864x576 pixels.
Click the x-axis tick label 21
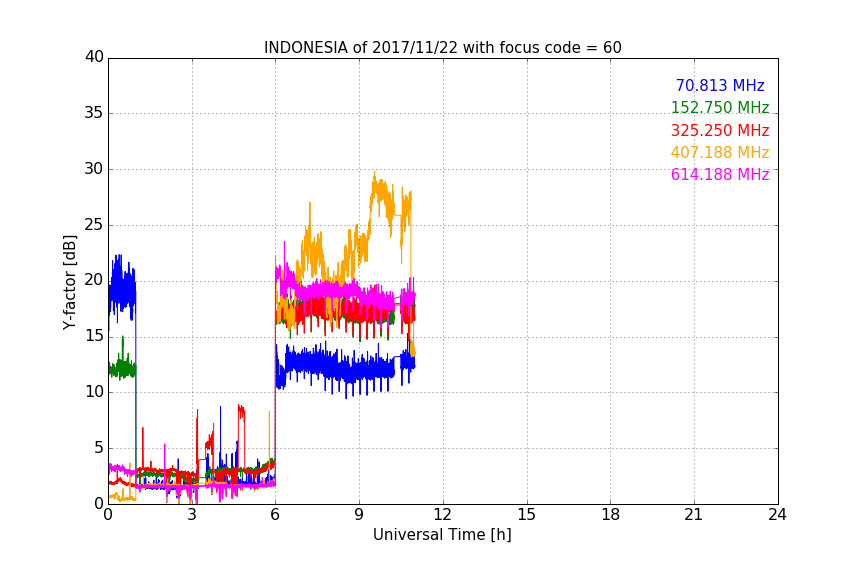(x=694, y=515)
